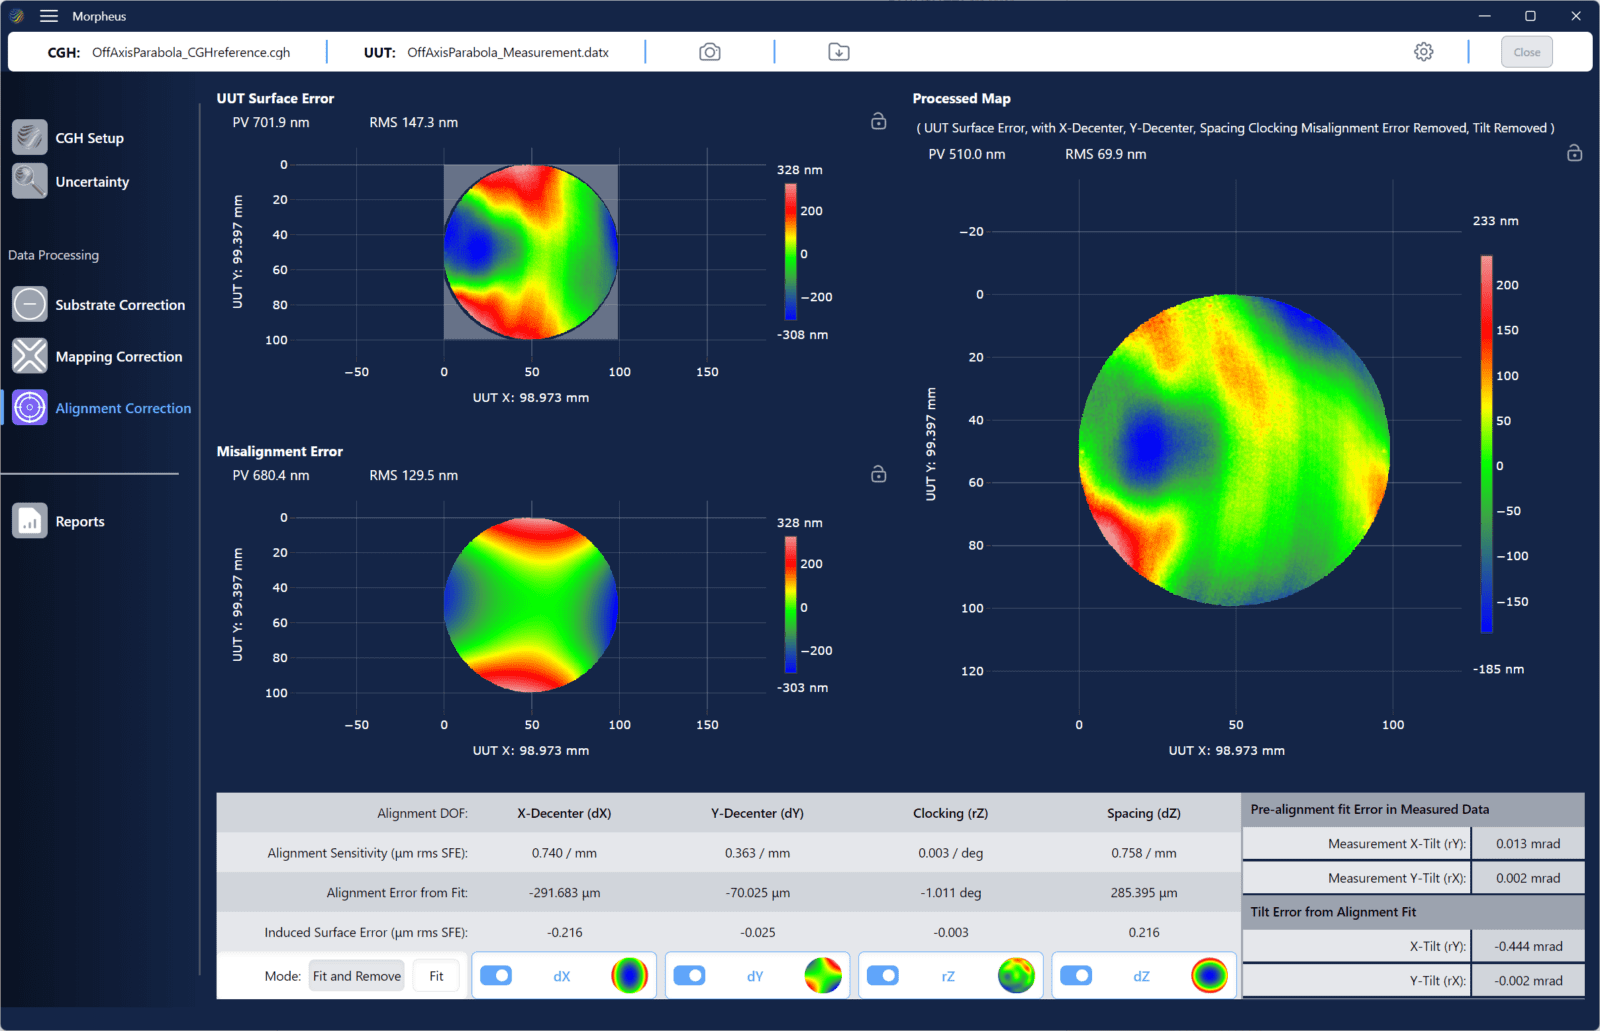Turn off the dZ Spacing switch

(1076, 976)
